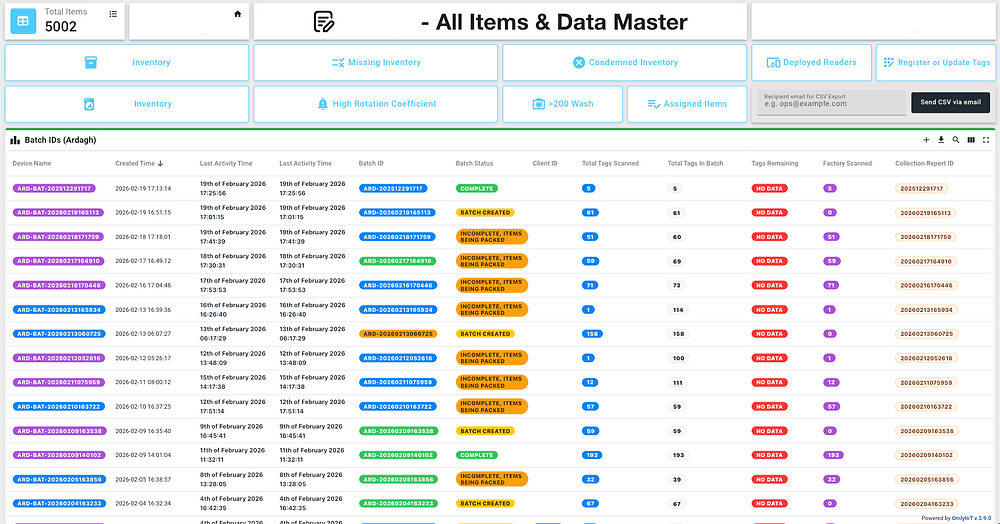
Task: Select the High Rotation Coefficient tile
Action: click(x=376, y=104)
